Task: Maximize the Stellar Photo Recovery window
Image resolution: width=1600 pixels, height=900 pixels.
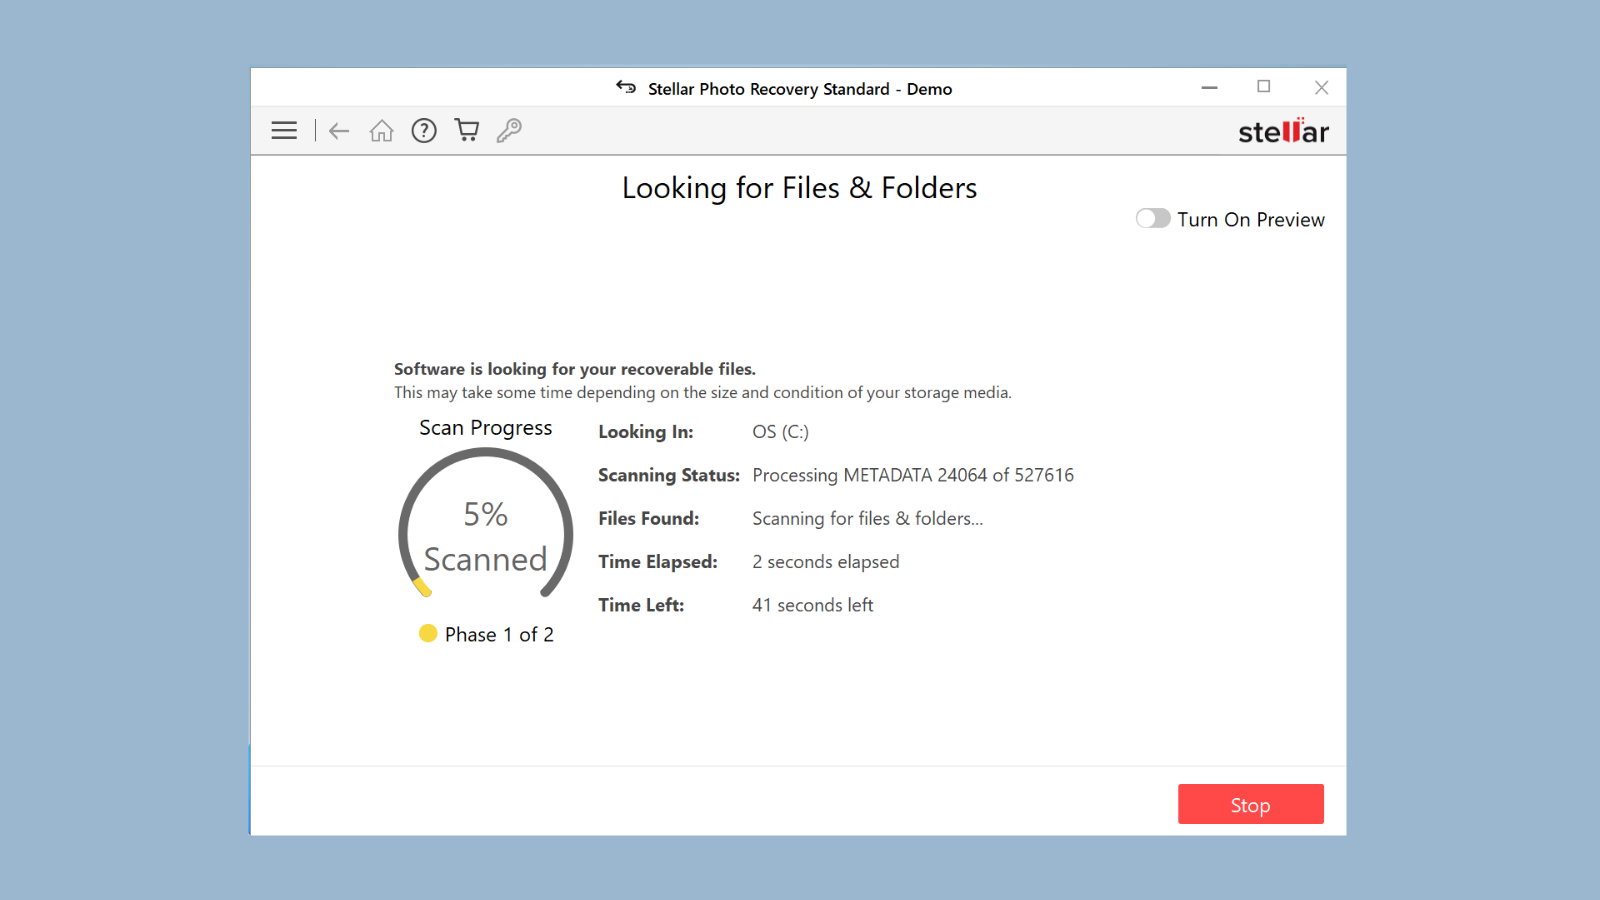Action: tap(1264, 88)
